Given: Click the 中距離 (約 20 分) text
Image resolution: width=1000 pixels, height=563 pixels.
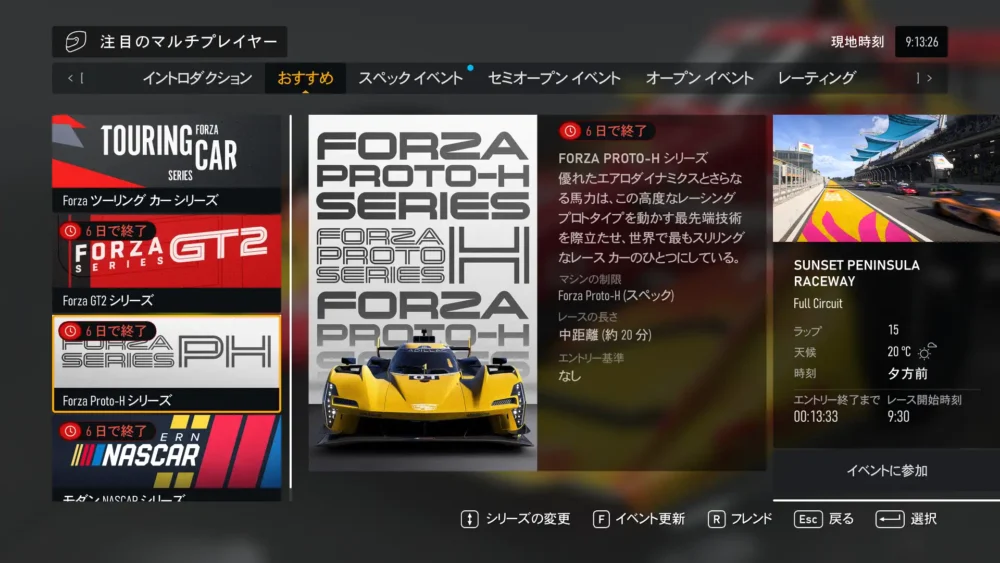Looking at the screenshot, I should tap(605, 335).
